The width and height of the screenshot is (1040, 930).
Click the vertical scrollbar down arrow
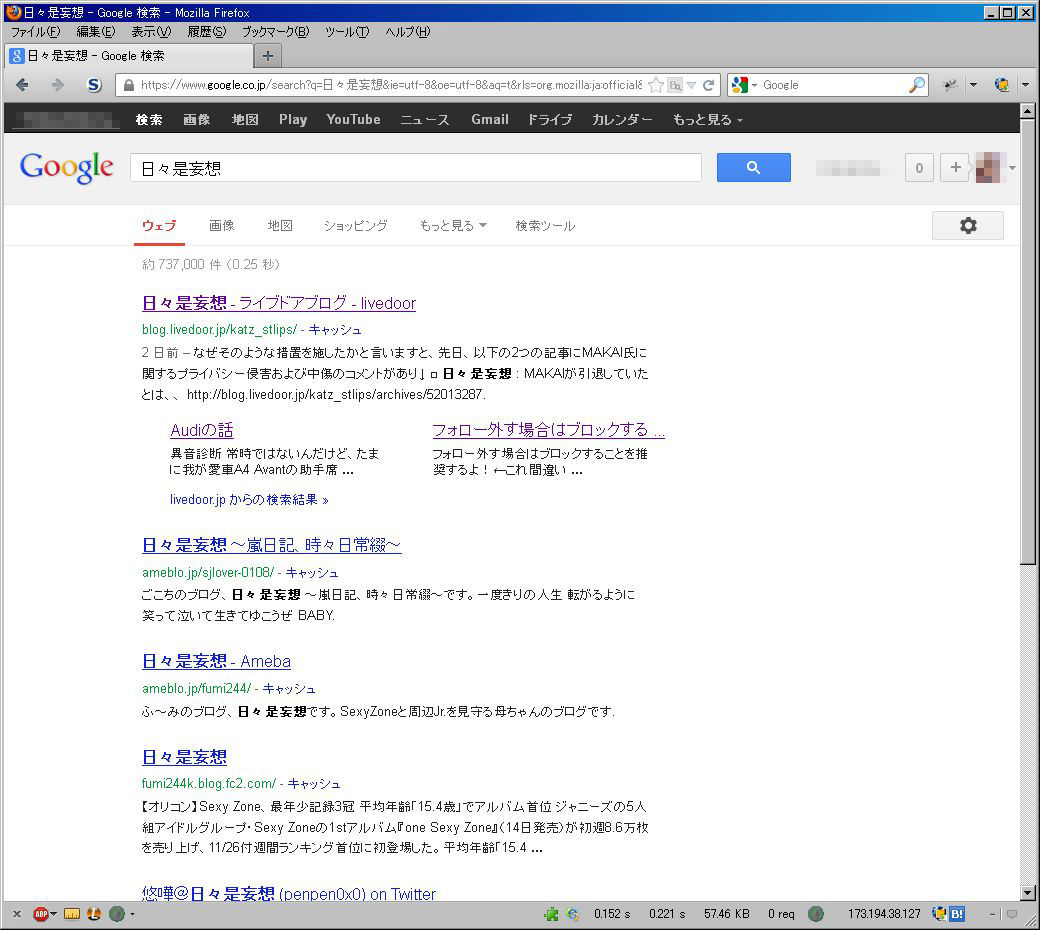(x=1027, y=893)
